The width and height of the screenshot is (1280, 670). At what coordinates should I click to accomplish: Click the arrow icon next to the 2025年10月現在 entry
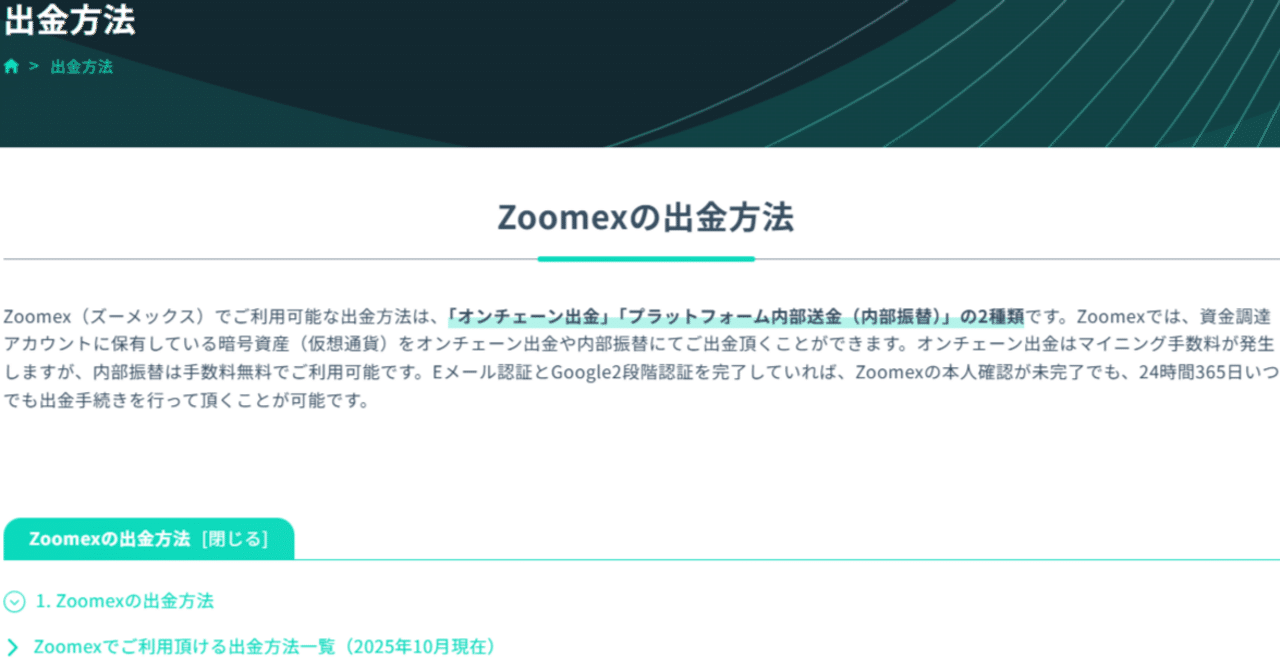coord(13,647)
